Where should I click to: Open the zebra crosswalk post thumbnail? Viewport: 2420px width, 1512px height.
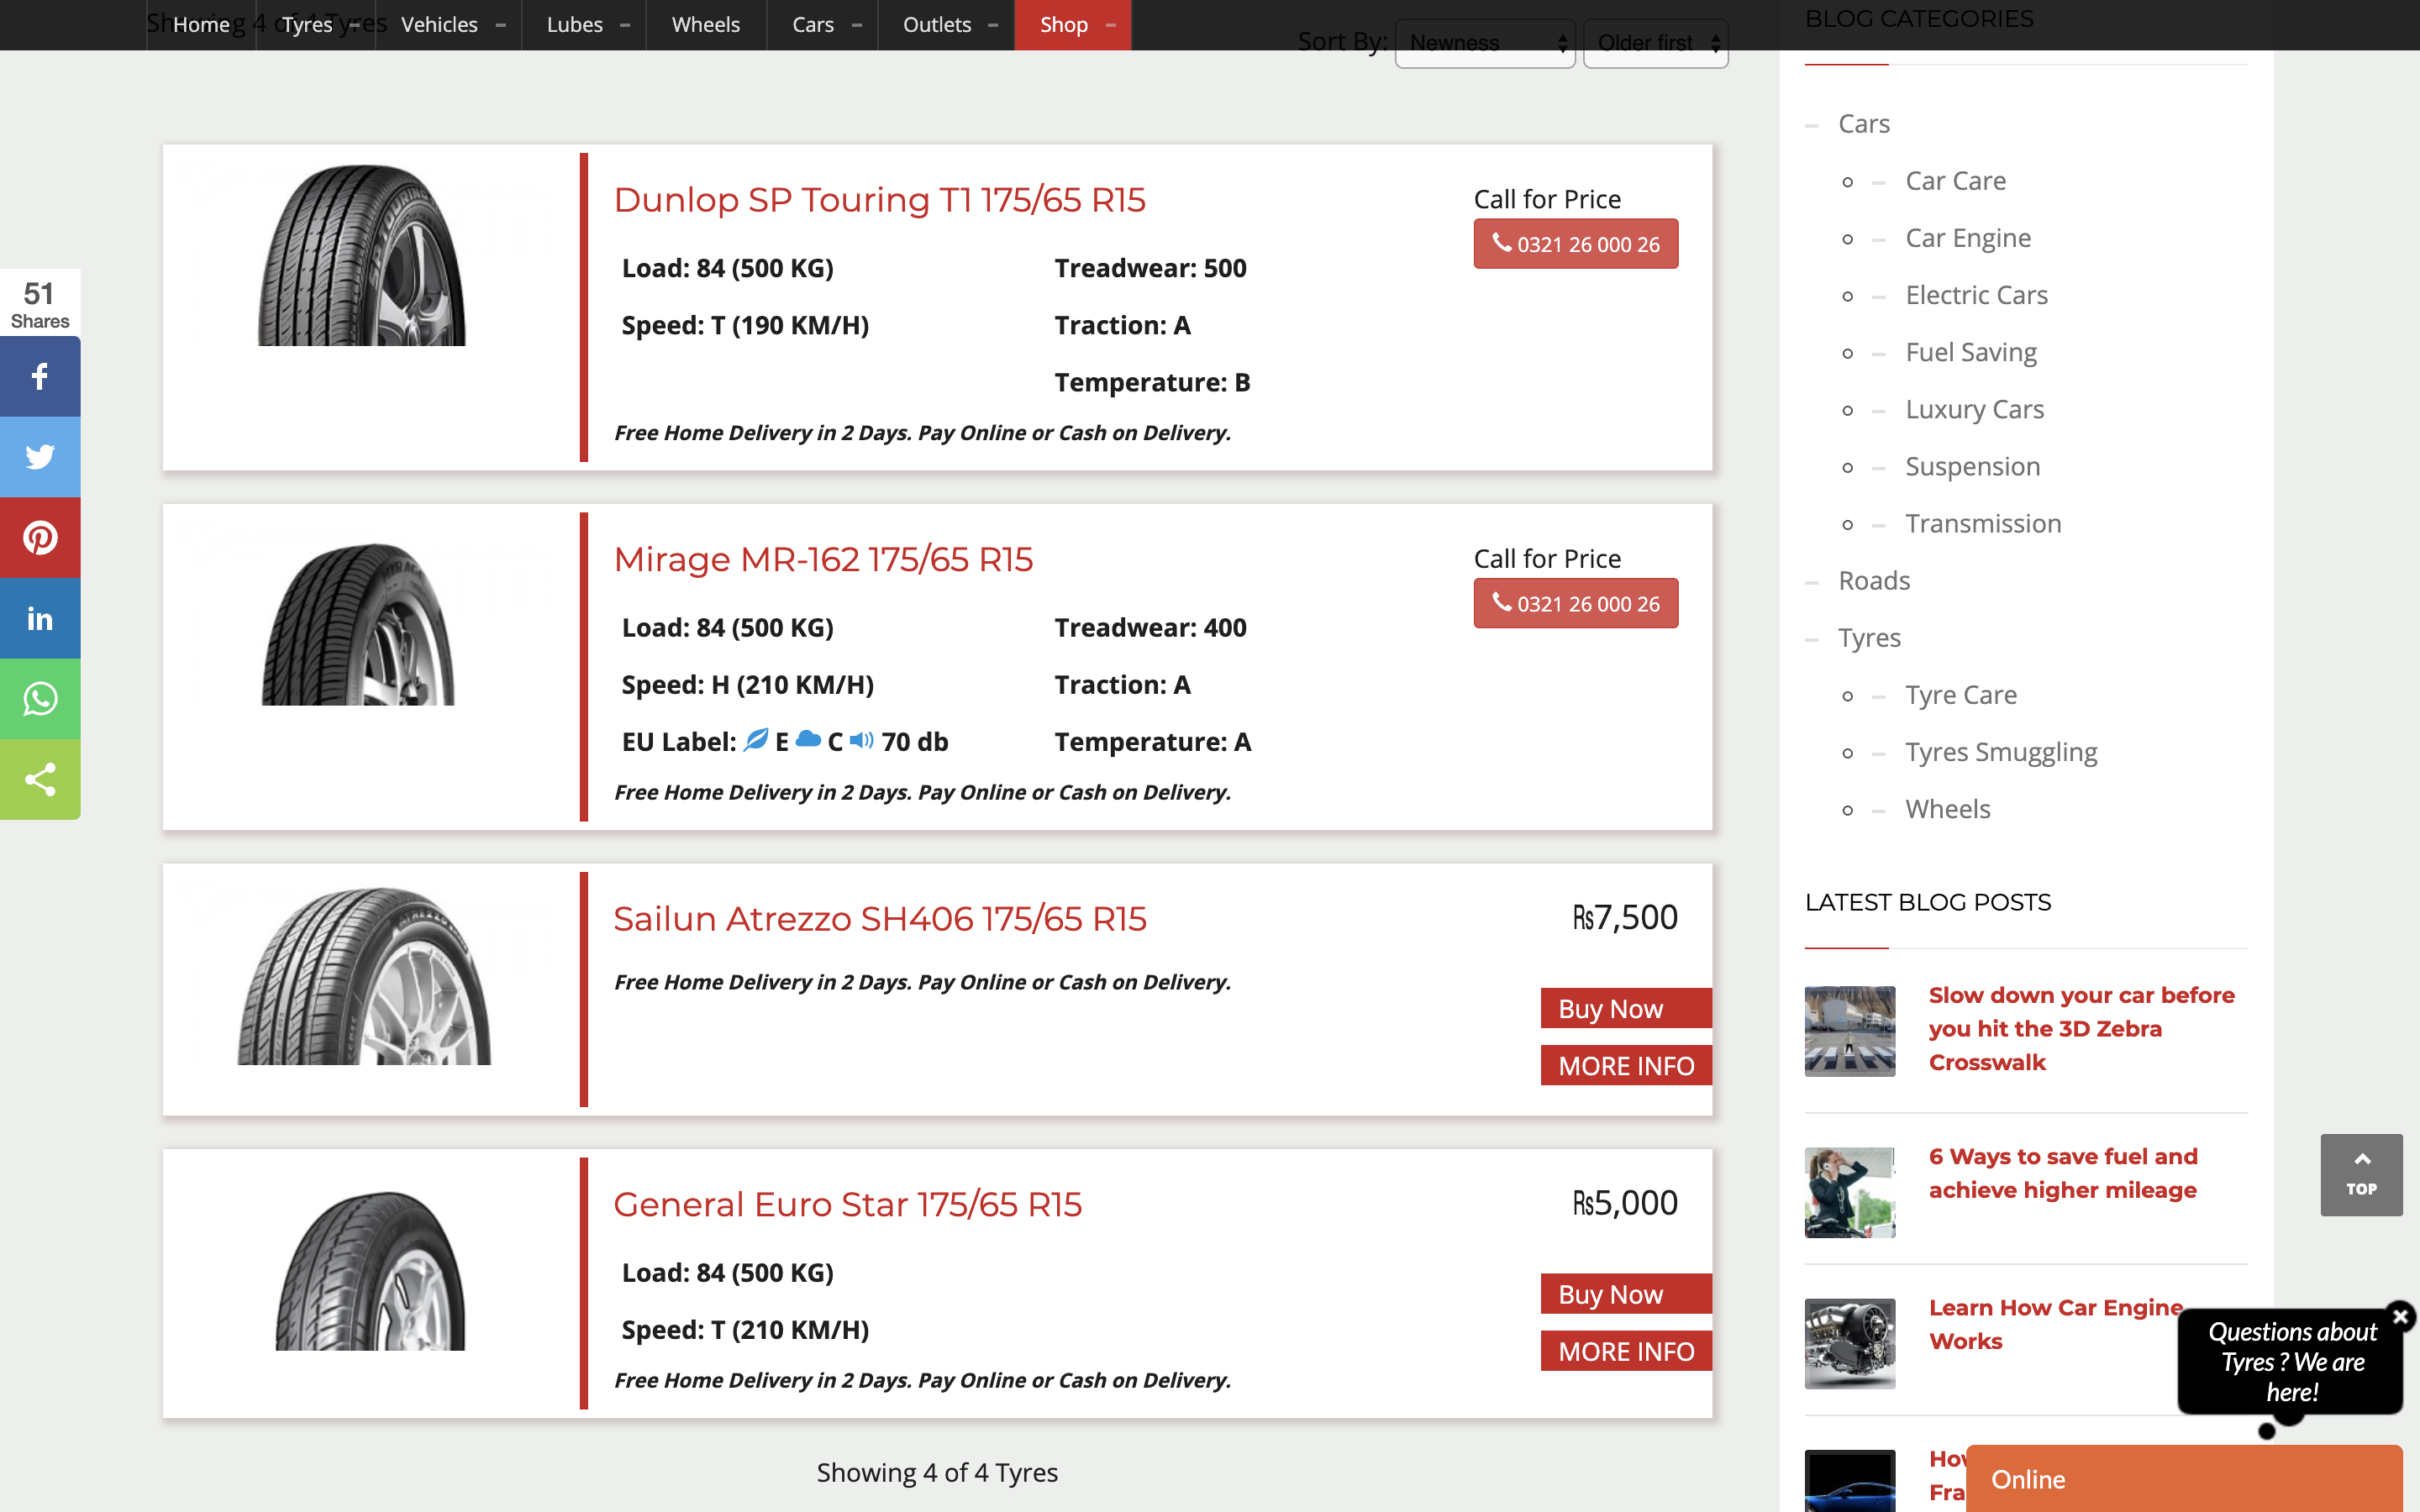click(x=1849, y=1031)
